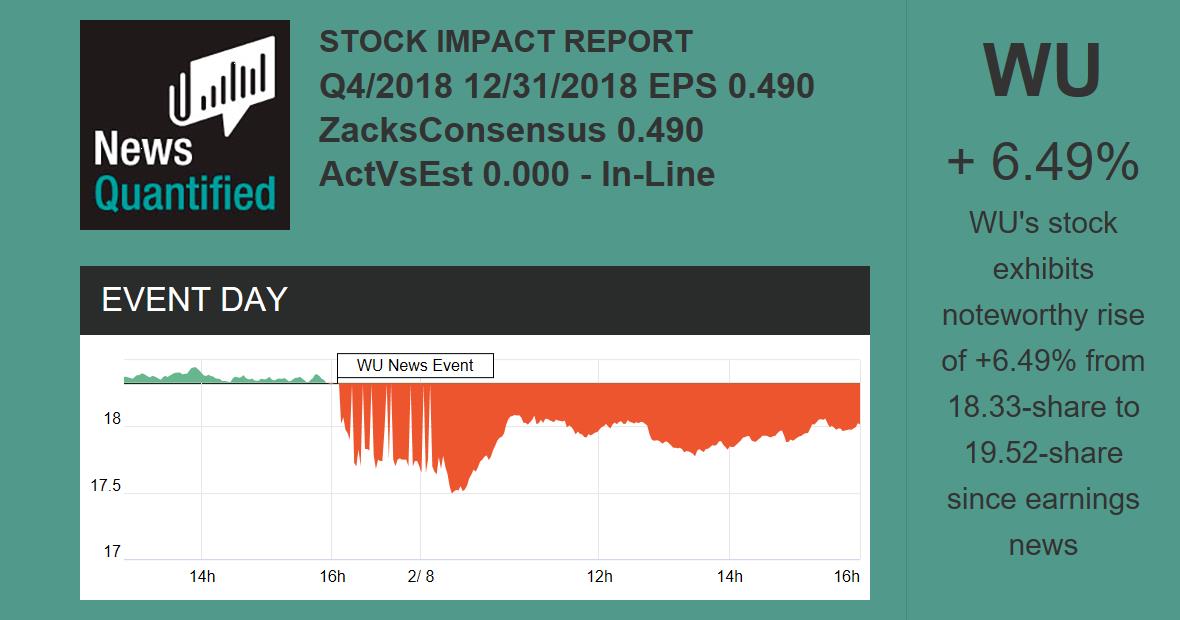
Task: Click the 16h label near news event
Action: 332,576
